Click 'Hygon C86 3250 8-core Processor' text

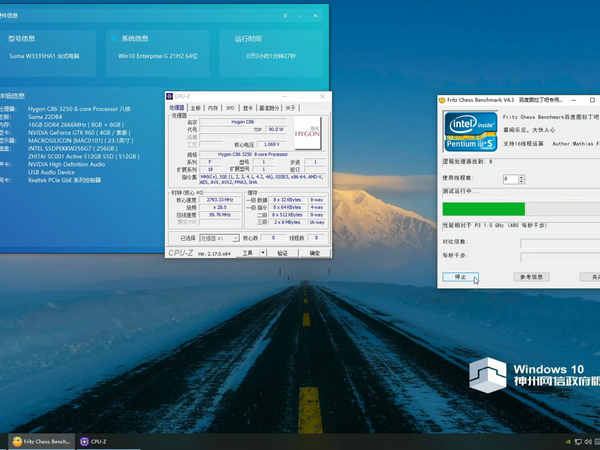(73, 109)
